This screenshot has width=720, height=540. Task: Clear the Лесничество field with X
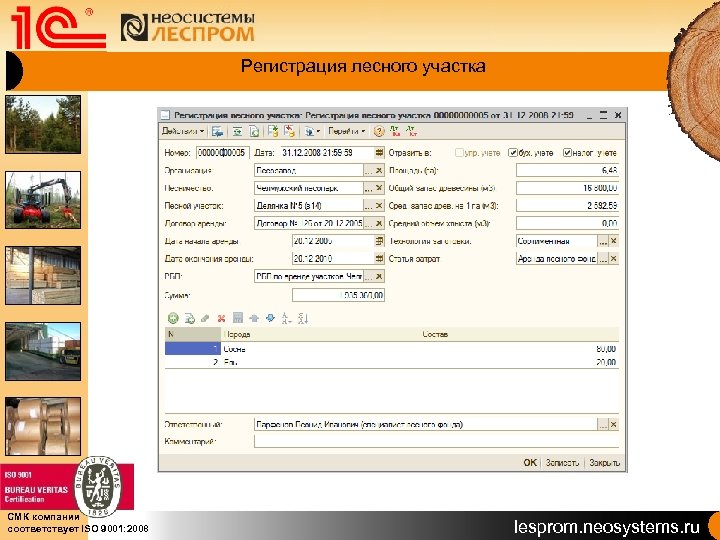tap(379, 188)
